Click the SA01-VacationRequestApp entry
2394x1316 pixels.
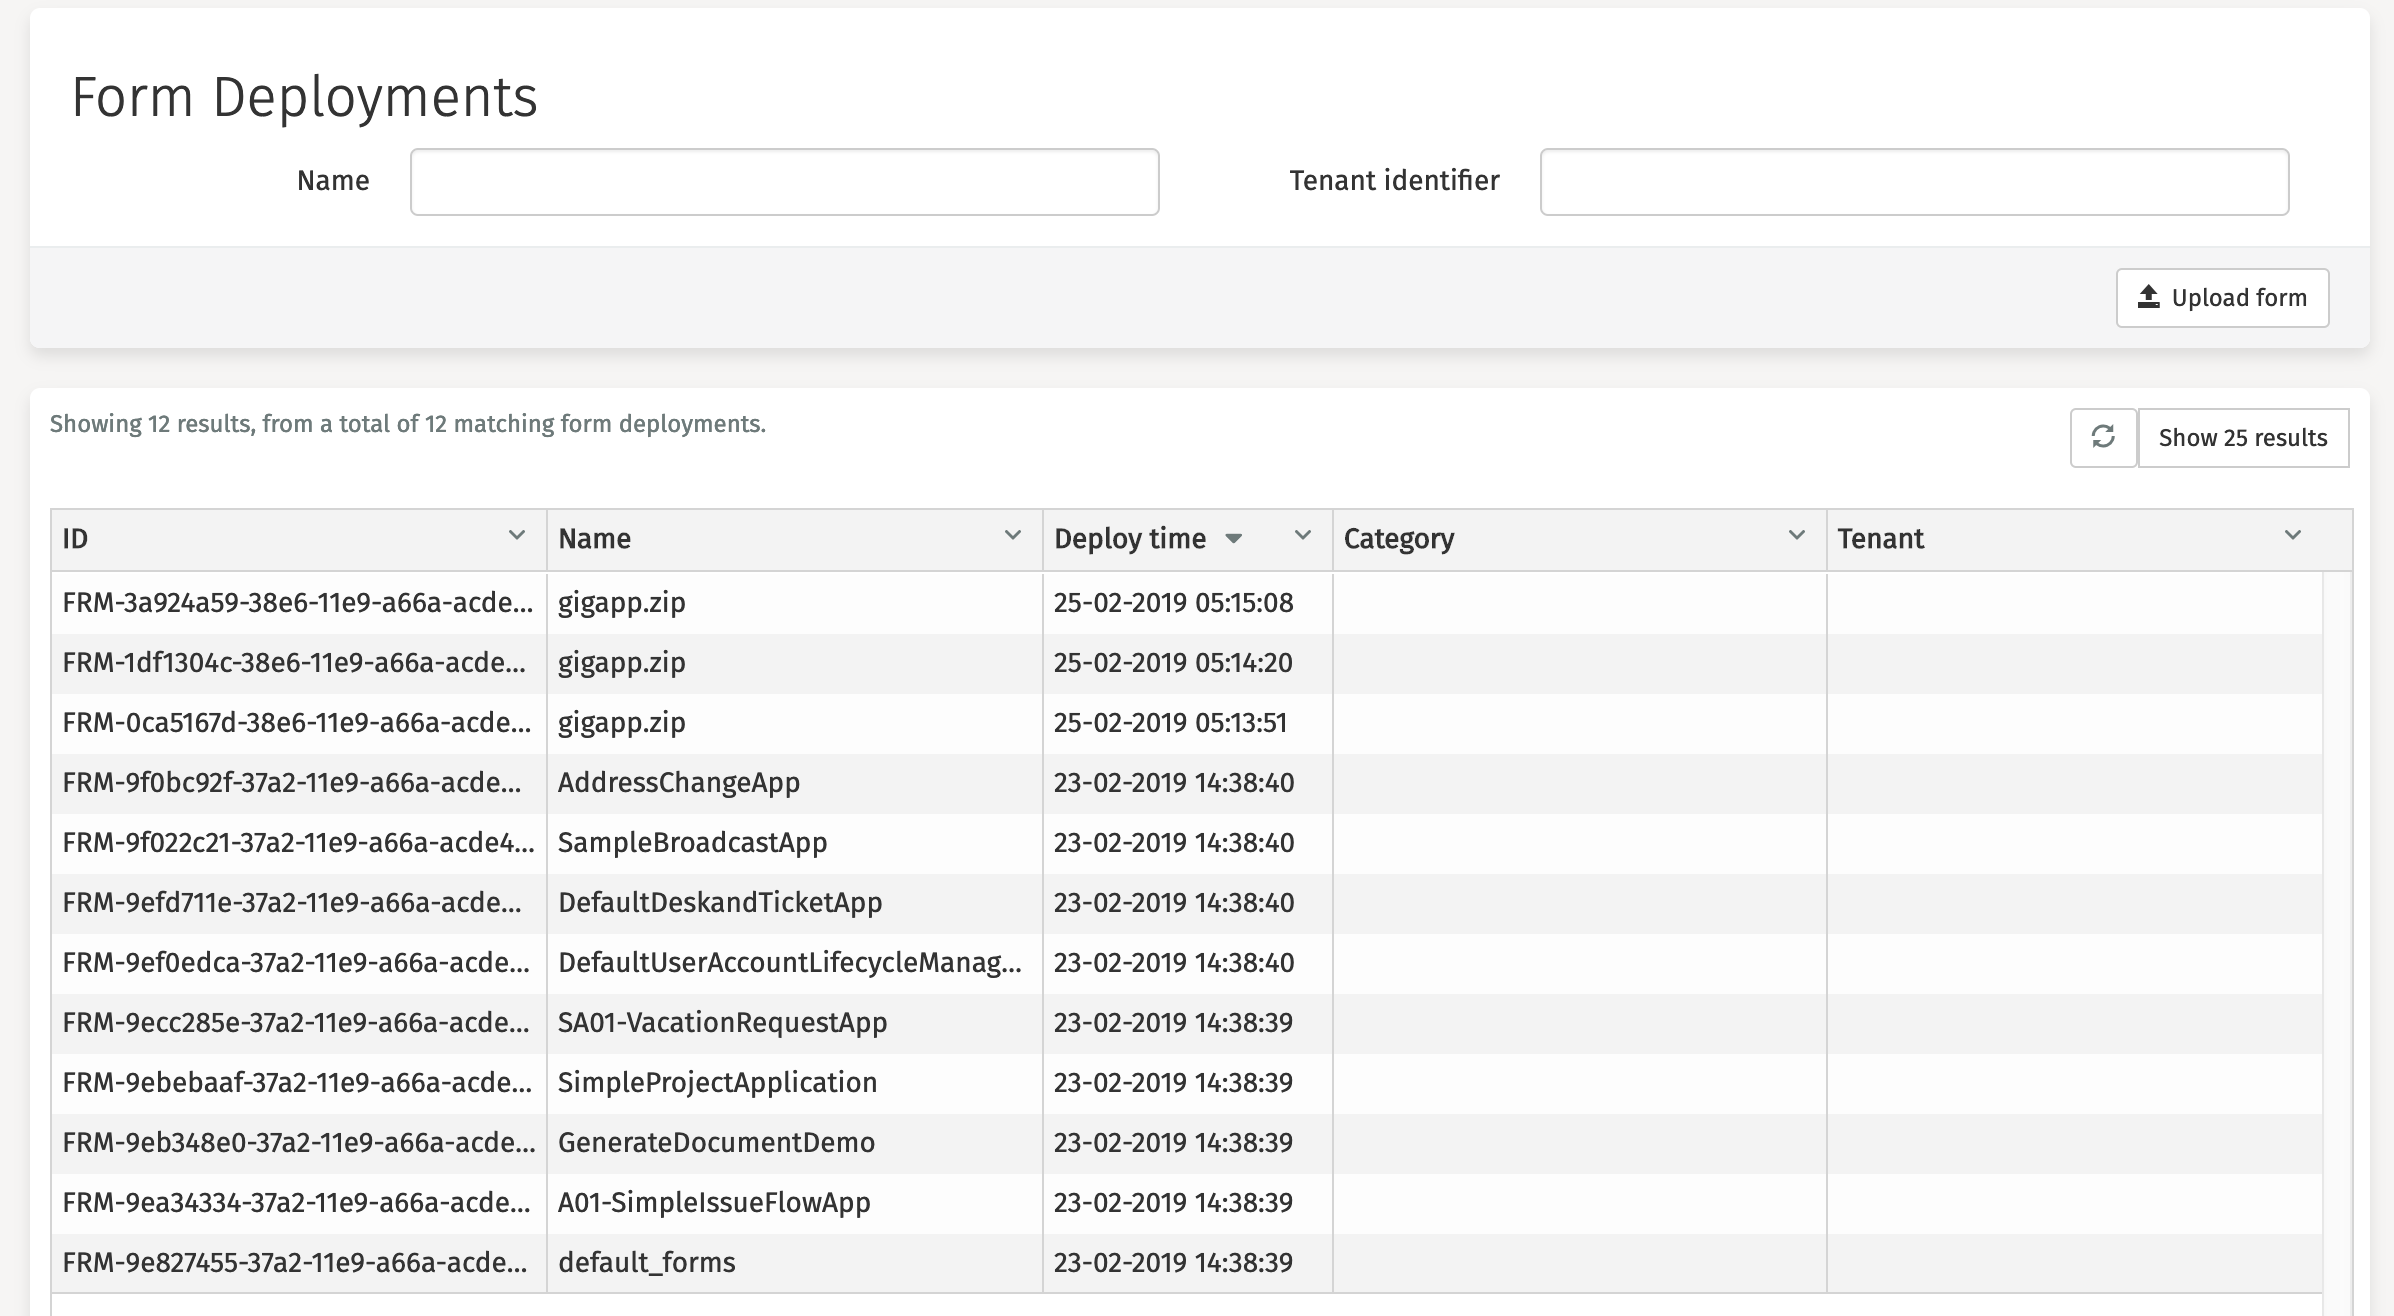click(x=722, y=1023)
